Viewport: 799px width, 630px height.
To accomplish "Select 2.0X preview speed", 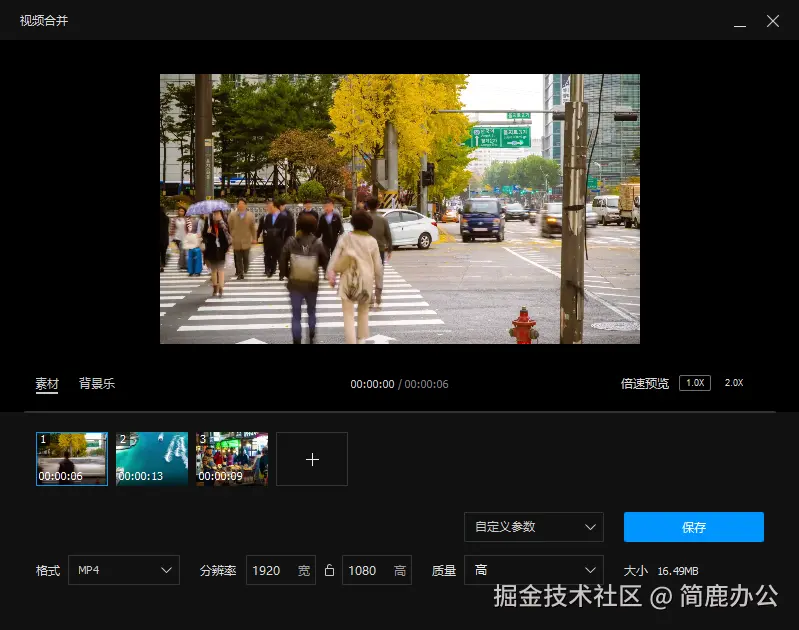I will [734, 383].
